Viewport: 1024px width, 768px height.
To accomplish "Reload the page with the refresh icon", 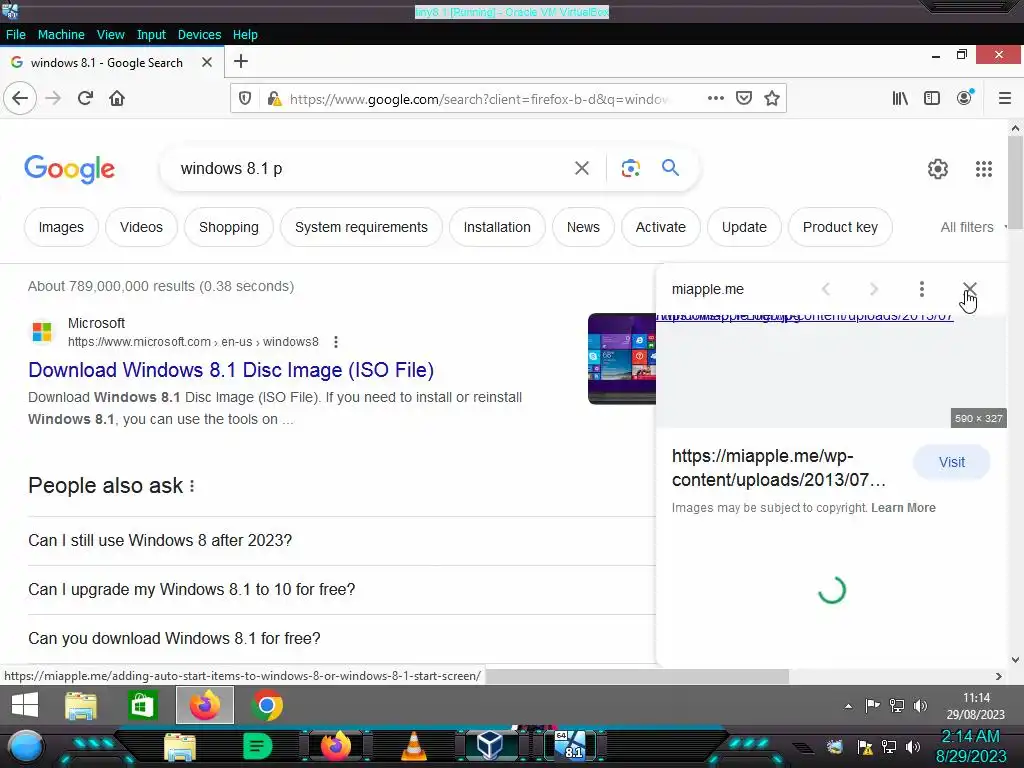I will [x=85, y=99].
